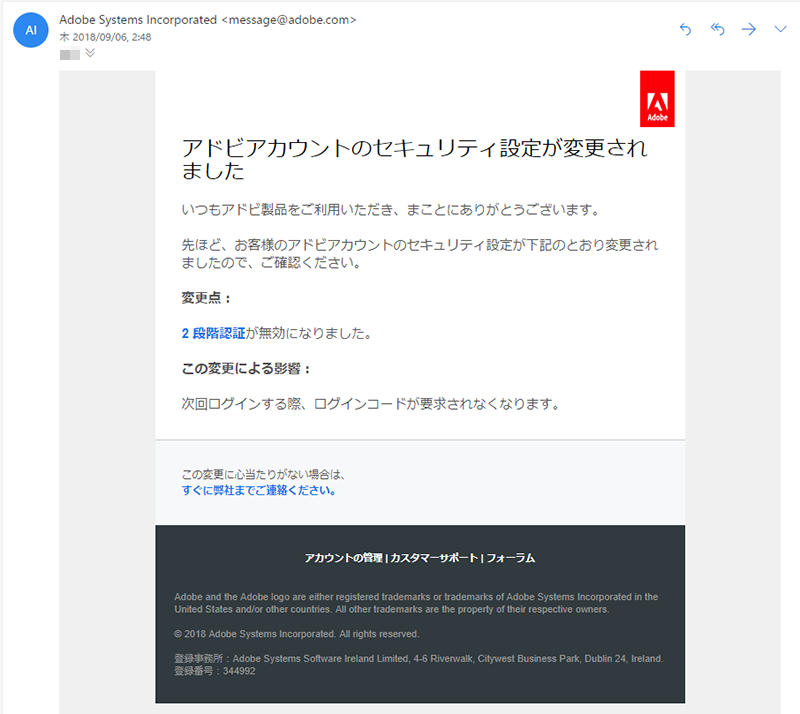800x714 pixels.
Task: Click the Forward arrow icon
Action: 749,30
